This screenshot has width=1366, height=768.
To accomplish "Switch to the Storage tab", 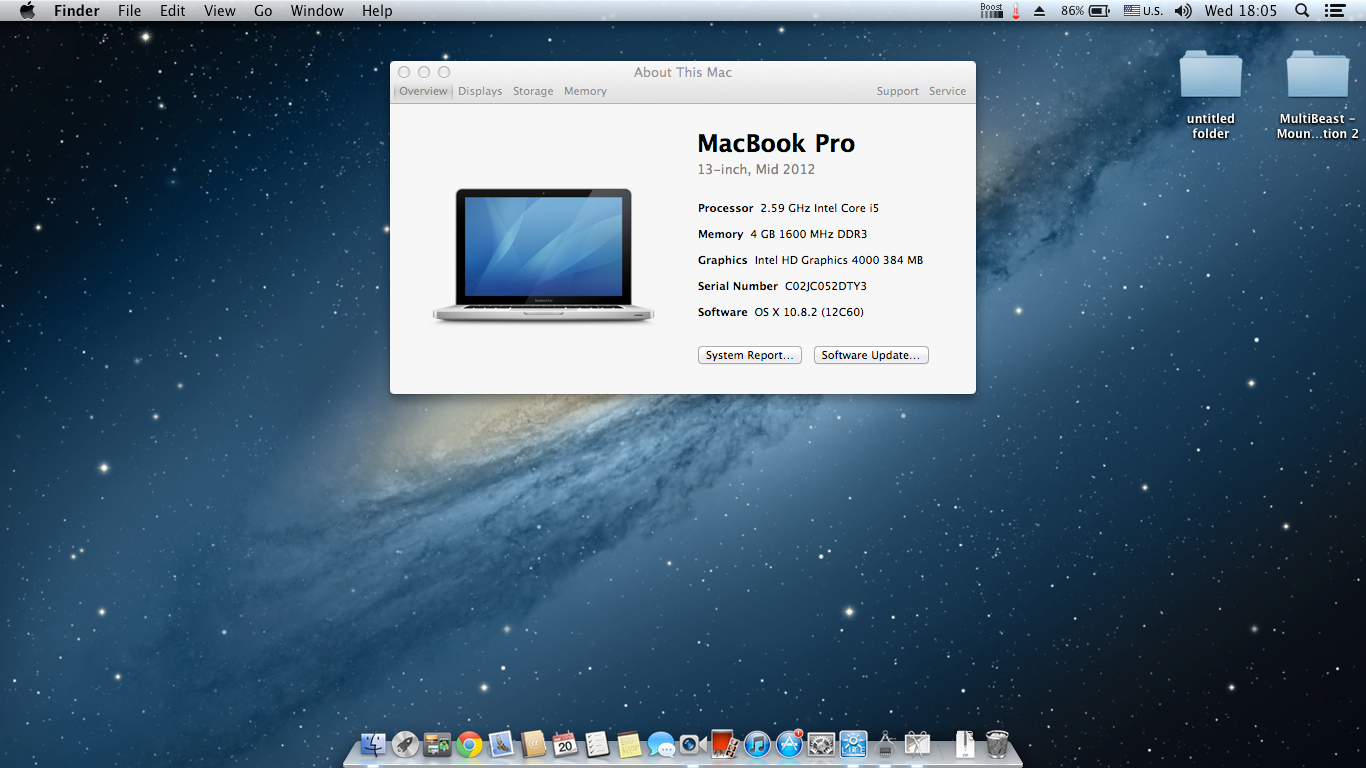I will point(533,91).
